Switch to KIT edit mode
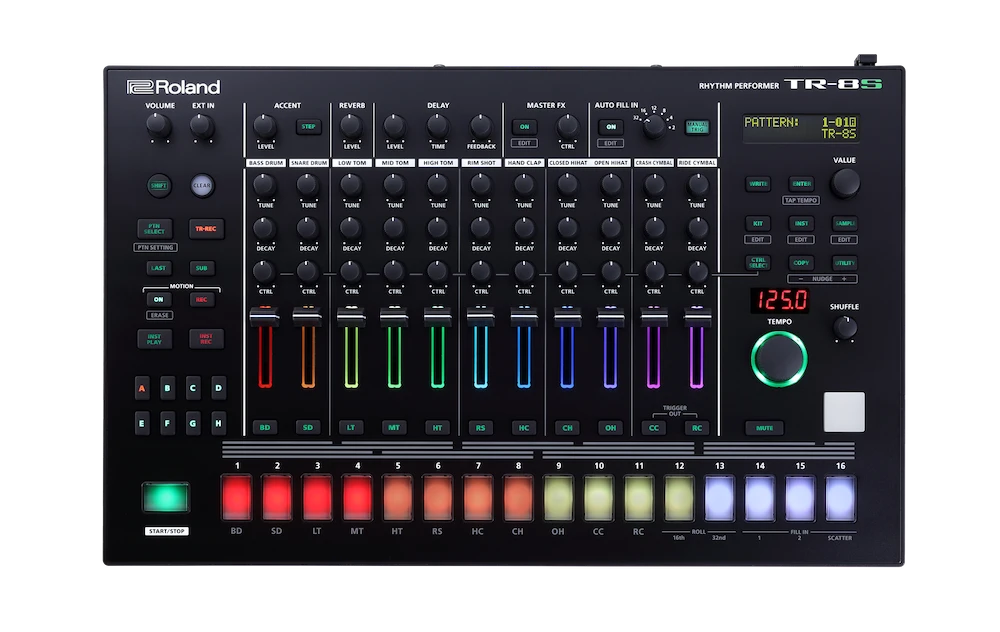 758,222
